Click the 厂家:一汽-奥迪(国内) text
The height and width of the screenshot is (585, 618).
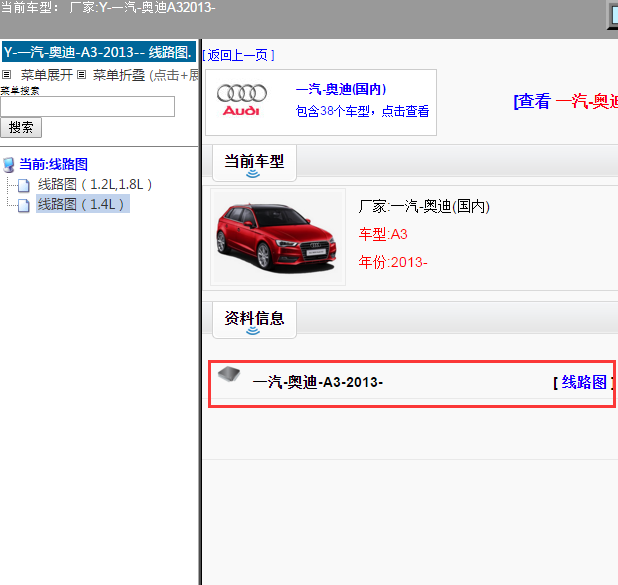pyautogui.click(x=424, y=206)
